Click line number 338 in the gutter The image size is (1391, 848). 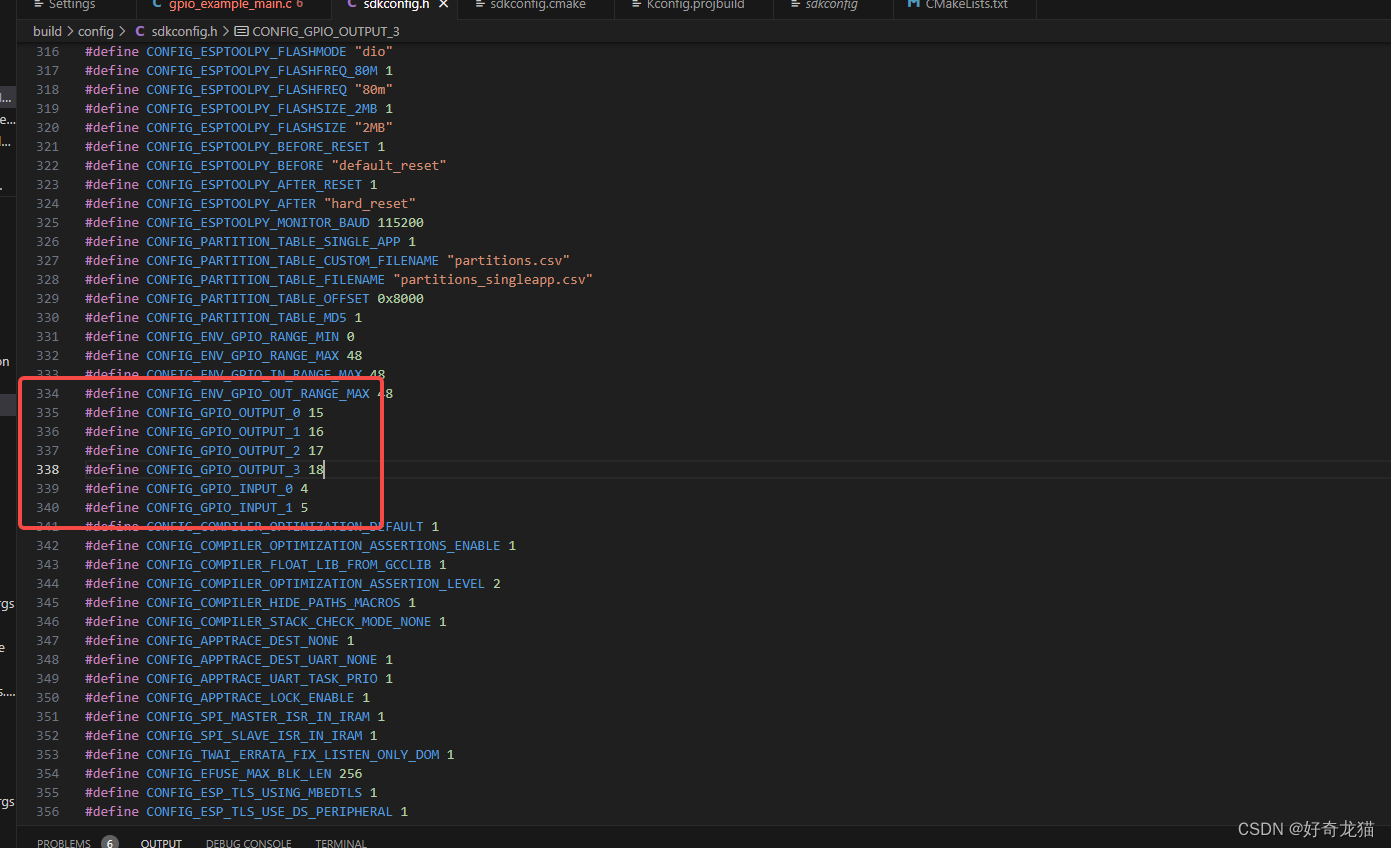[48, 469]
